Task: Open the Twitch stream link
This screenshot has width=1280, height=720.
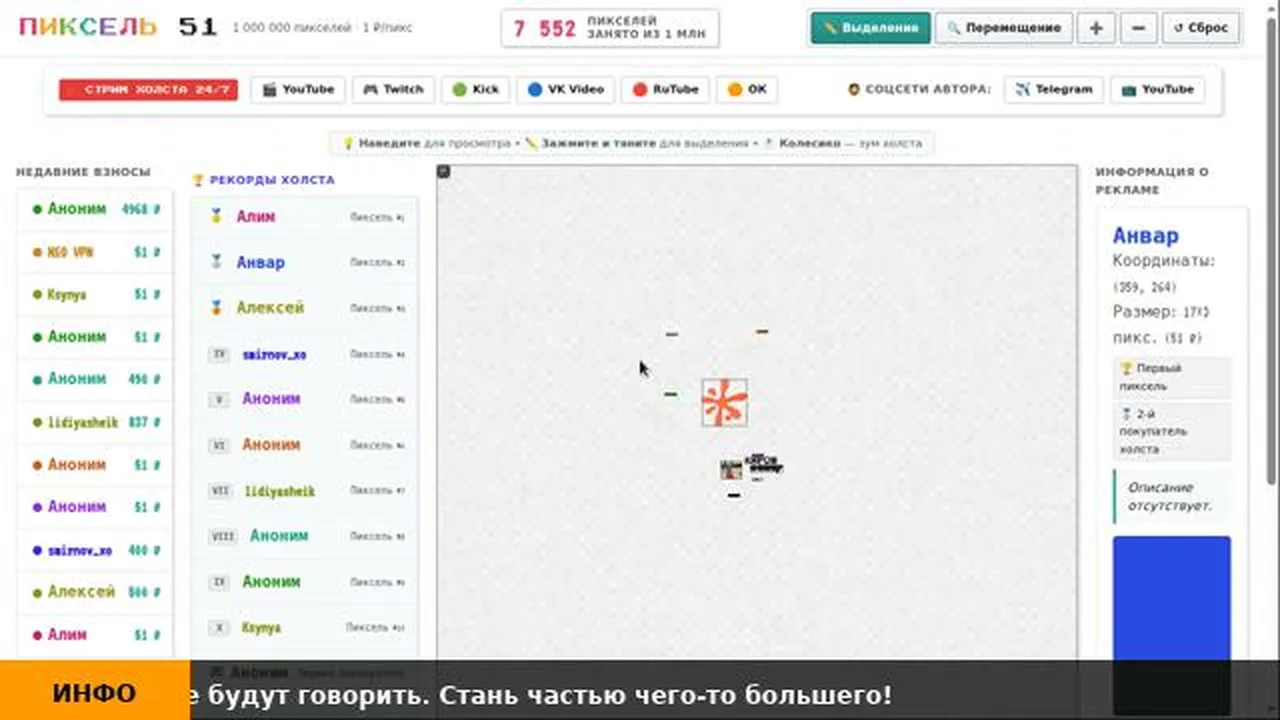Action: pyautogui.click(x=393, y=89)
